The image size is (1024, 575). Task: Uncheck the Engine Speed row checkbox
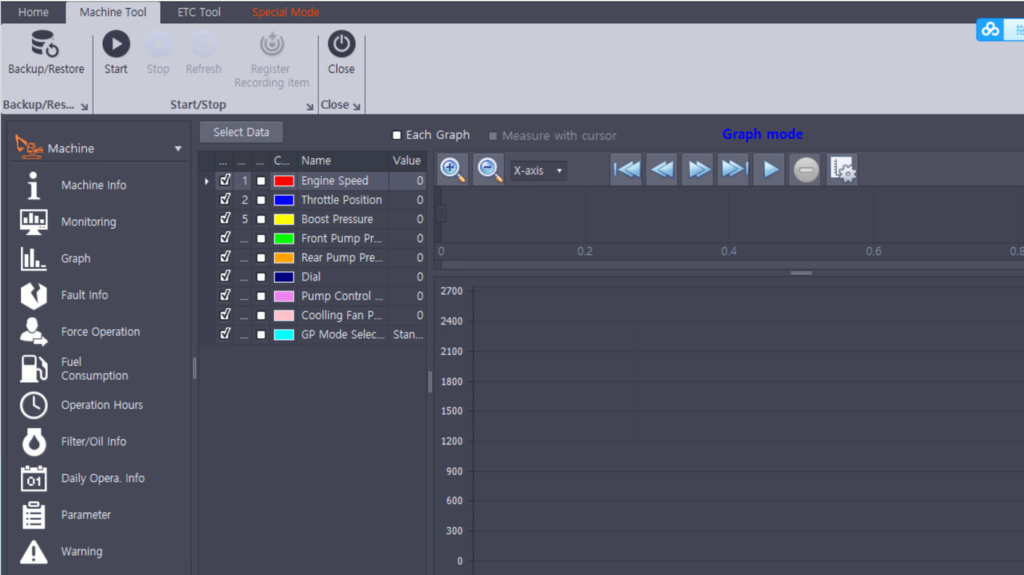[225, 181]
